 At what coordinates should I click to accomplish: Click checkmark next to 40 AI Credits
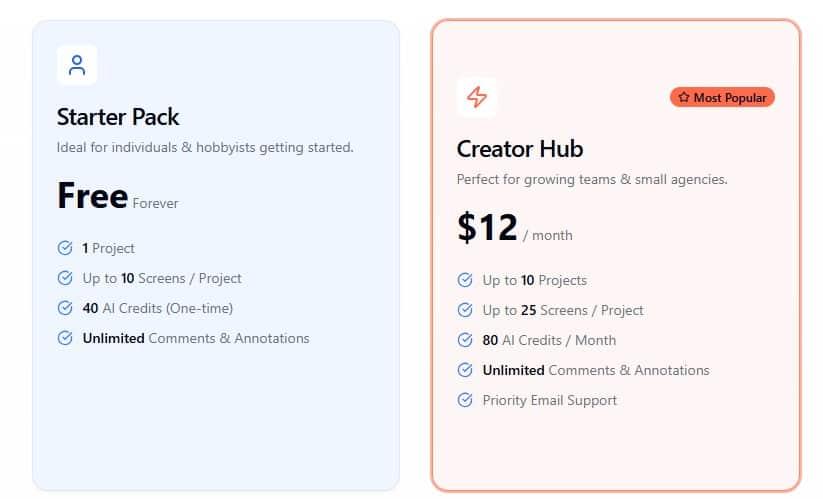(x=65, y=308)
